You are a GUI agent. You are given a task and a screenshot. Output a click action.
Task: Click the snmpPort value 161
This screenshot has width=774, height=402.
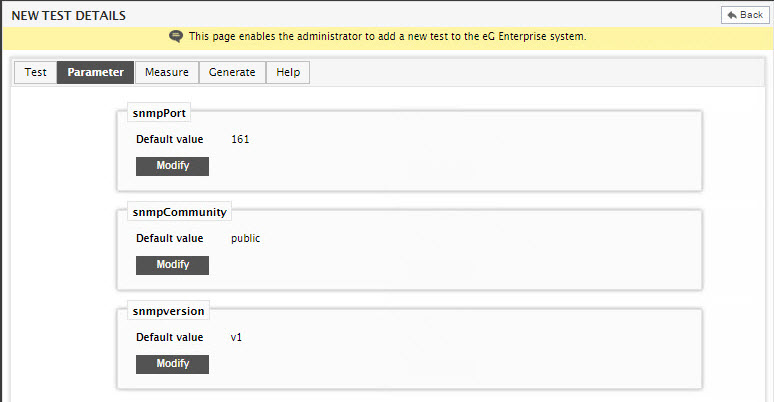click(240, 139)
